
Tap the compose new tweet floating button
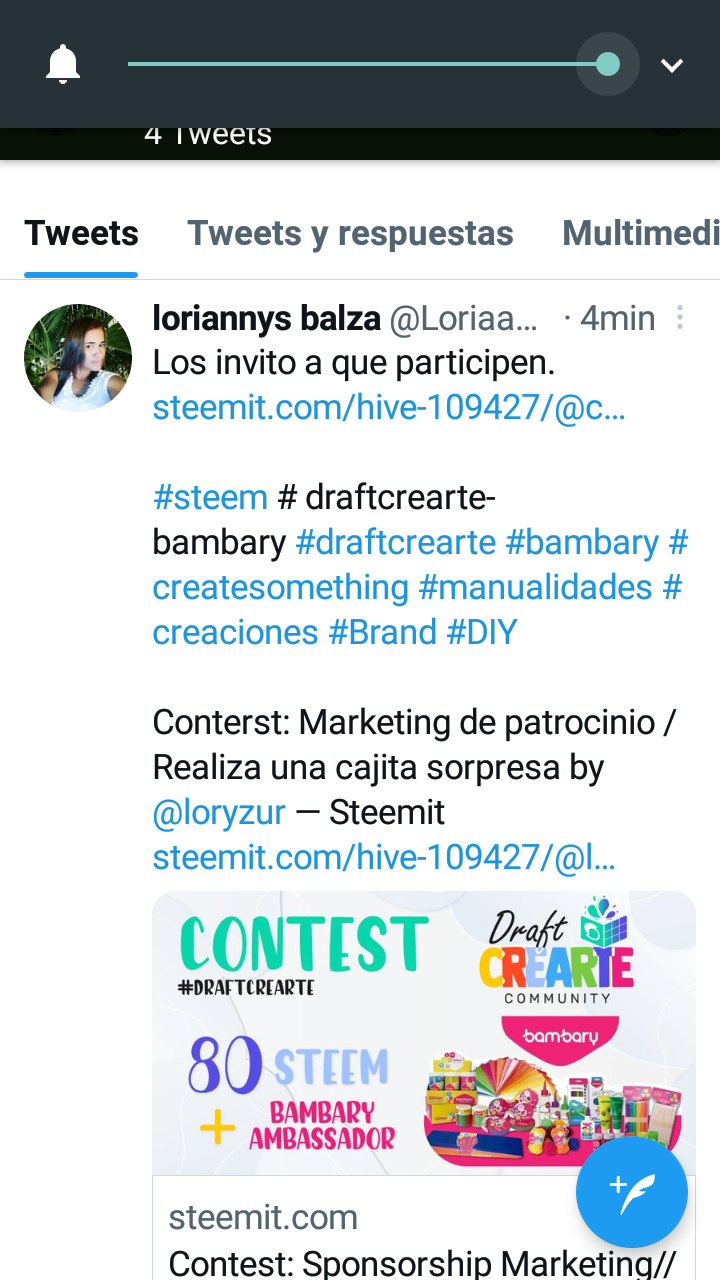(x=632, y=1192)
